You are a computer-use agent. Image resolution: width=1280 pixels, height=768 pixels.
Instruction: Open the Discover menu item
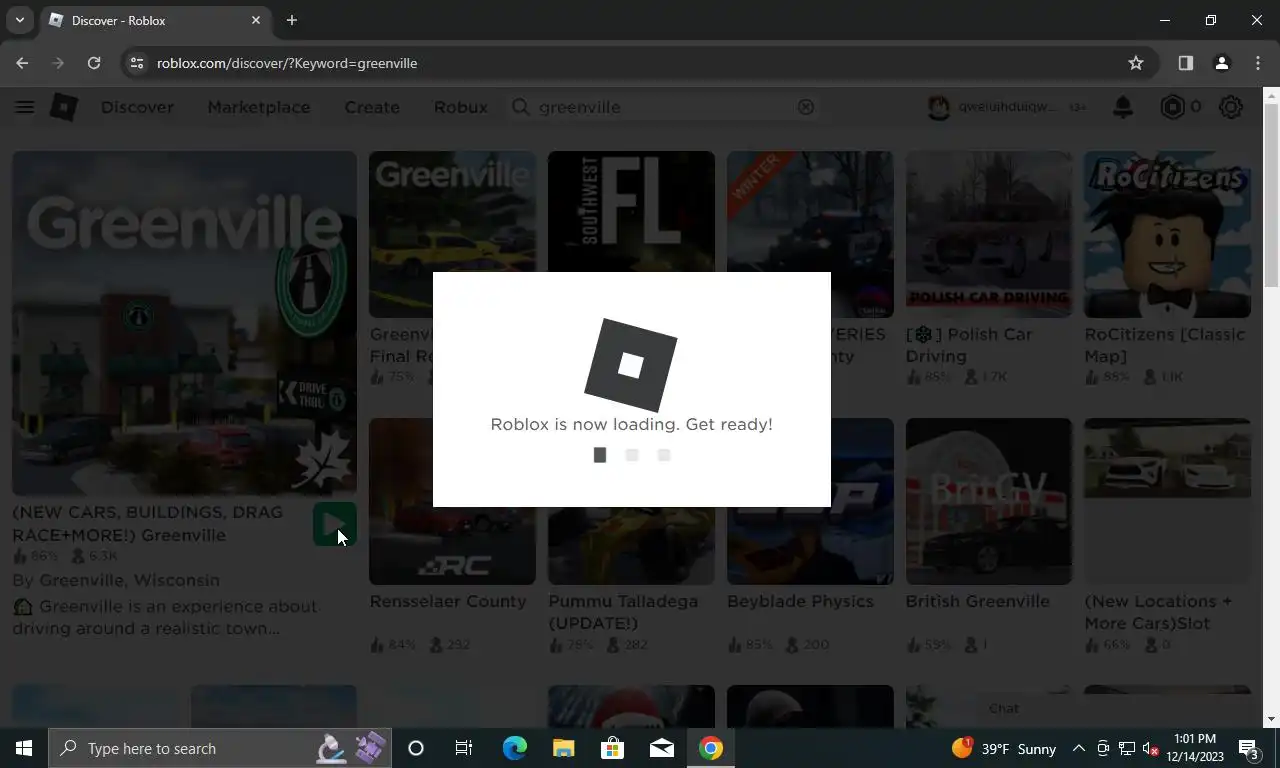[x=137, y=107]
